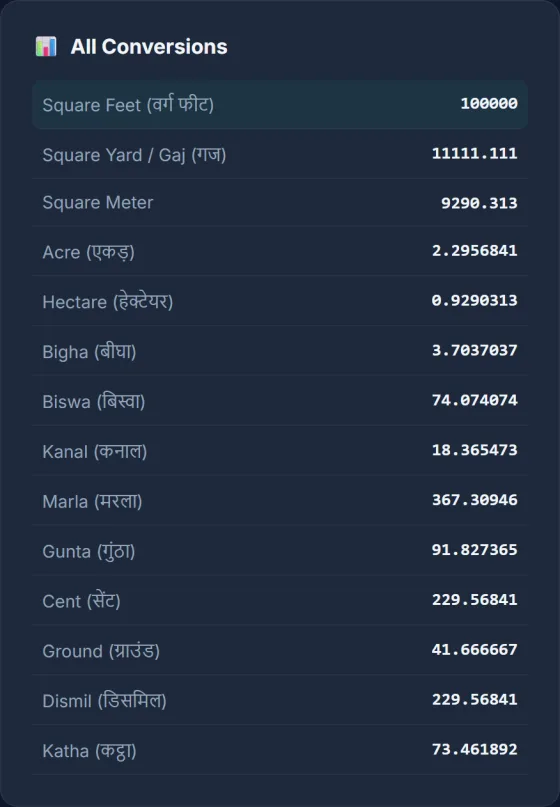Click the value 91.827365
Image resolution: width=560 pixels, height=807 pixels.
point(475,550)
